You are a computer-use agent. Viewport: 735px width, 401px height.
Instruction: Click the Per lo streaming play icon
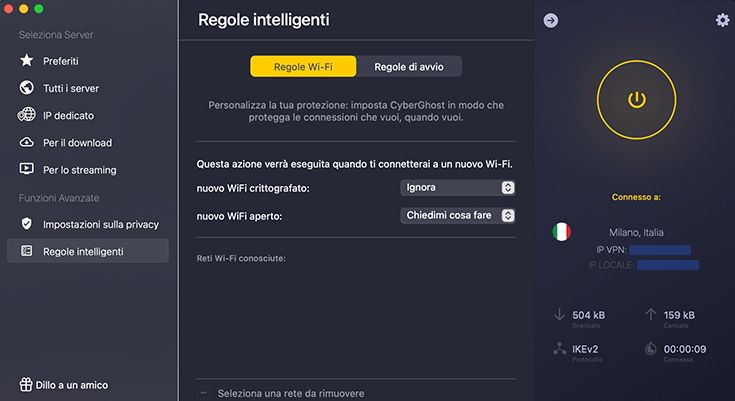27,169
